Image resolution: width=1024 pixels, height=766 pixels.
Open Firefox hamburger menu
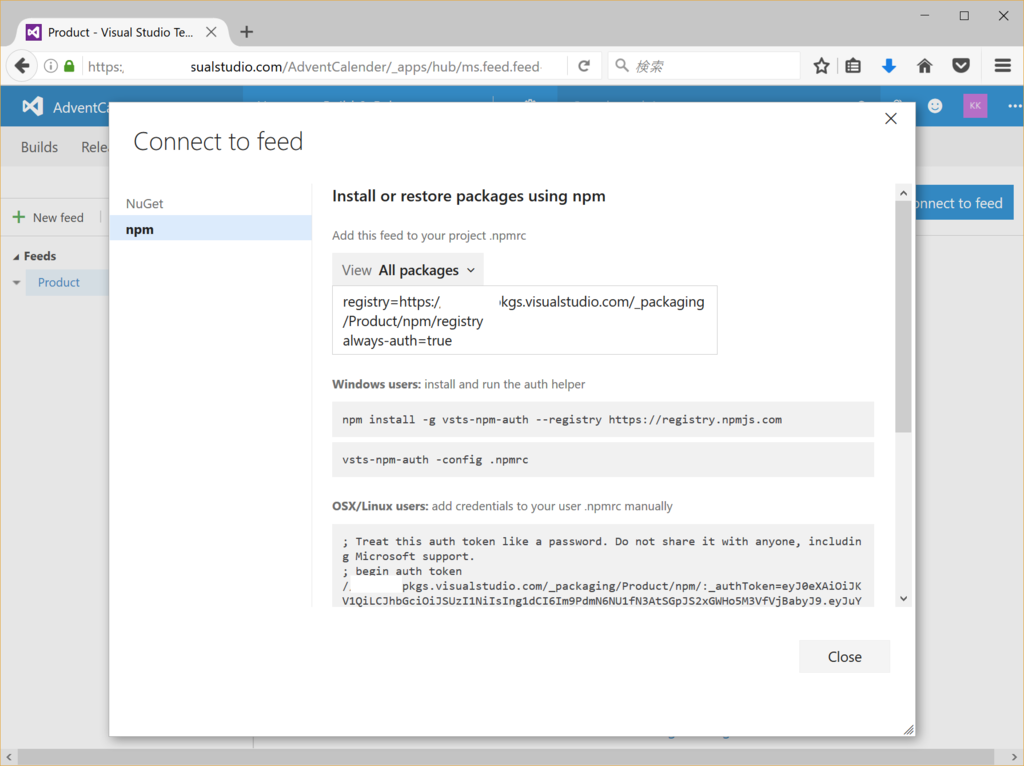coord(1002,66)
